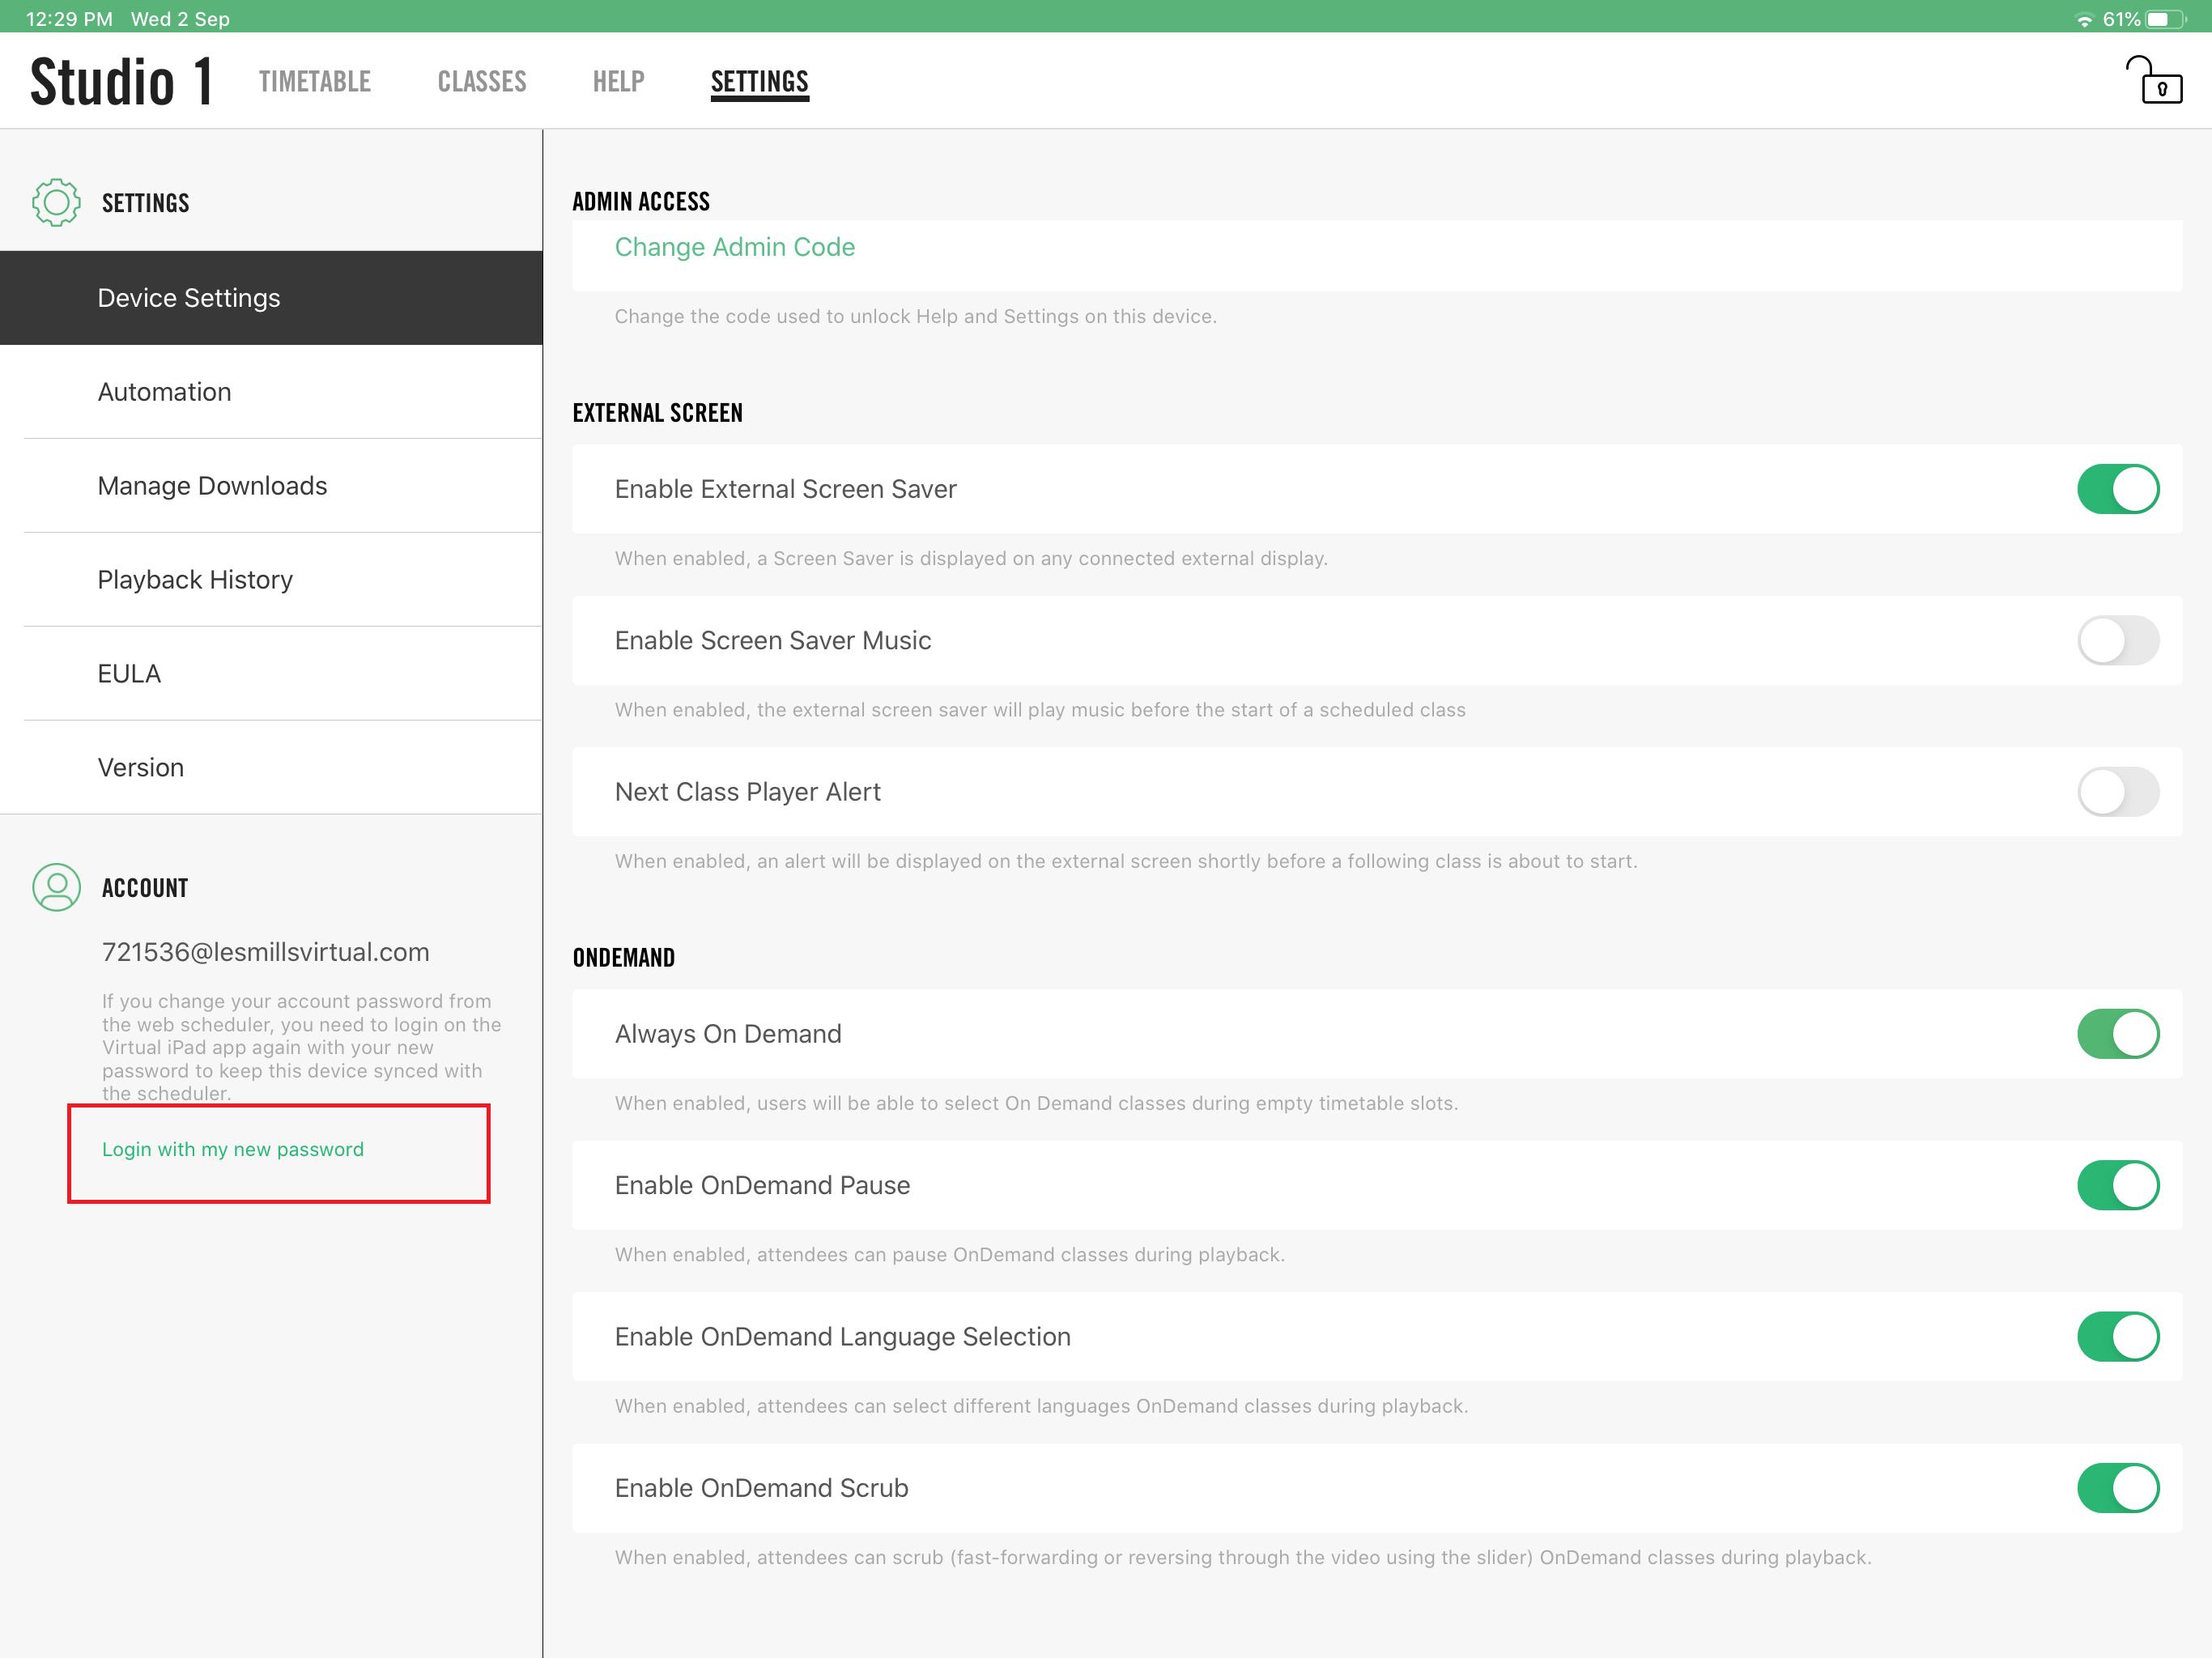Image resolution: width=2212 pixels, height=1658 pixels.
Task: Select Manage Downloads in sidebar
Action: tap(212, 486)
